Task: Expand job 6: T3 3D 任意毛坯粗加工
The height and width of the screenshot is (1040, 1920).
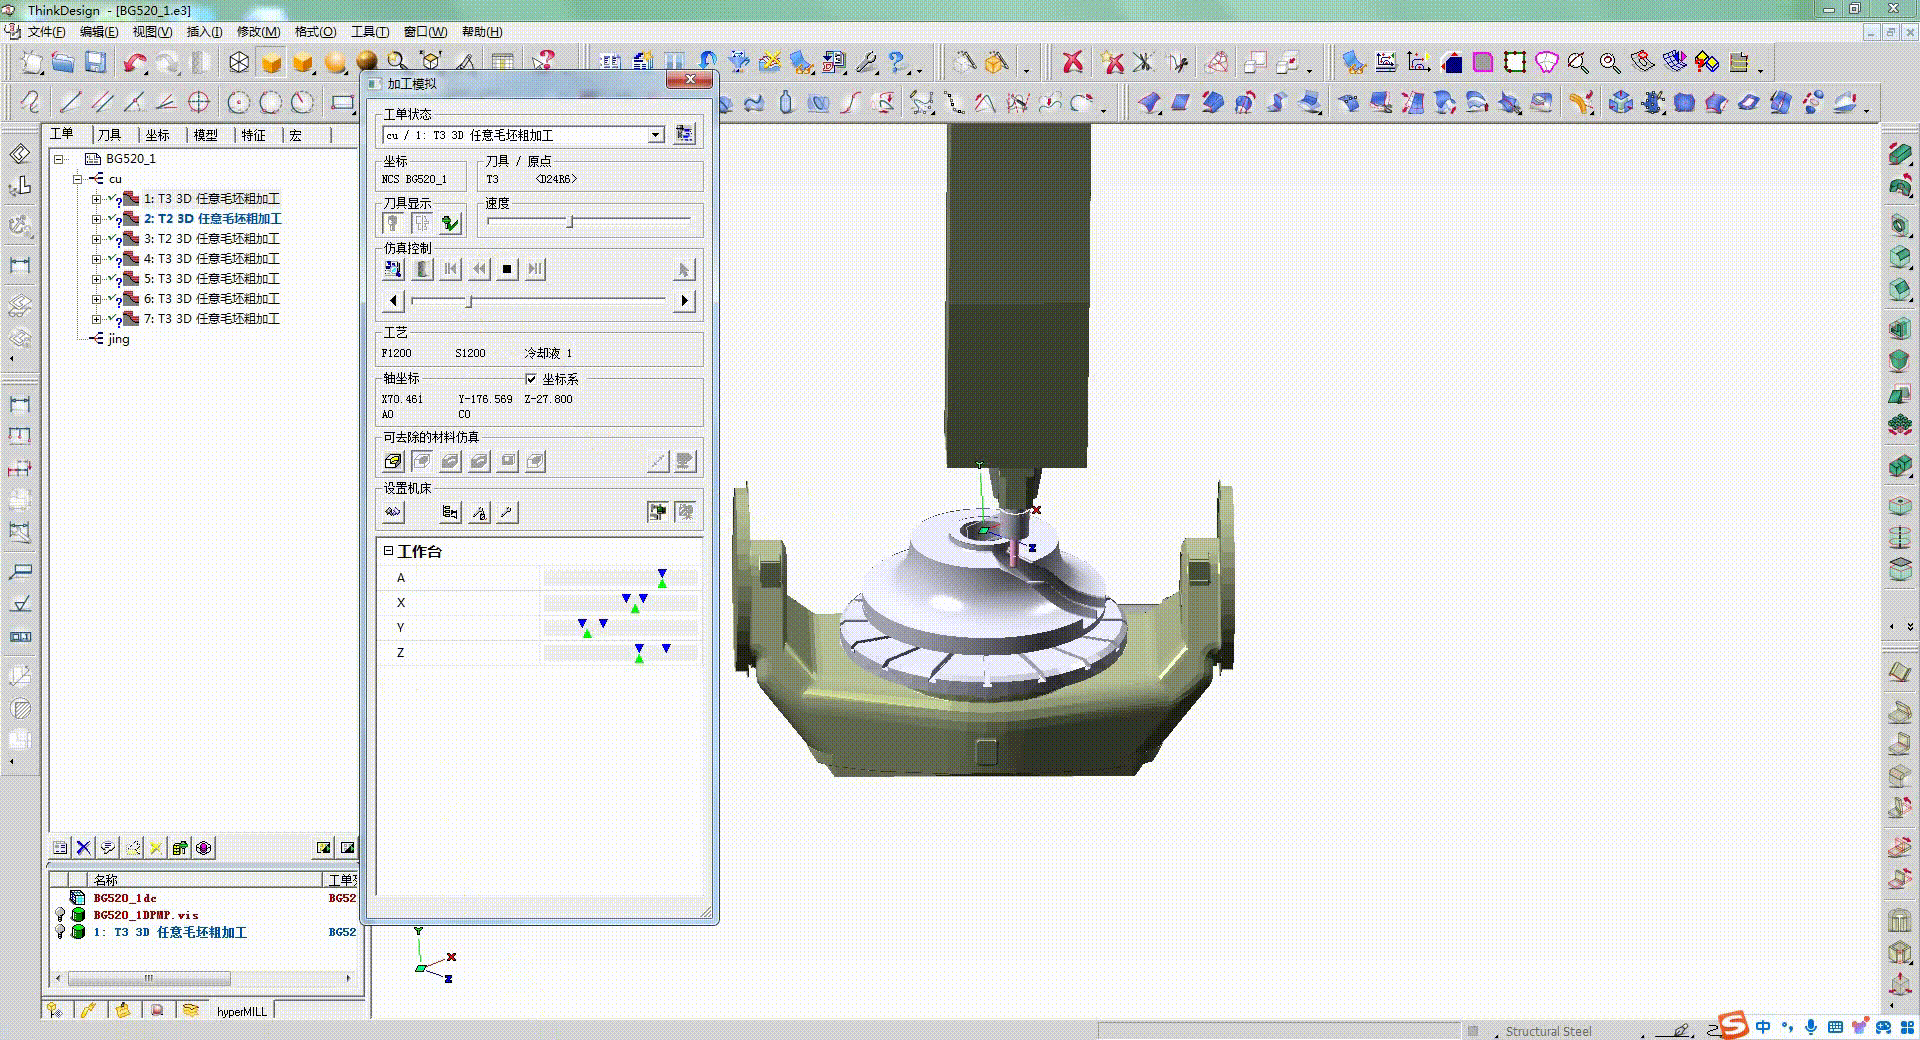Action: coord(96,299)
